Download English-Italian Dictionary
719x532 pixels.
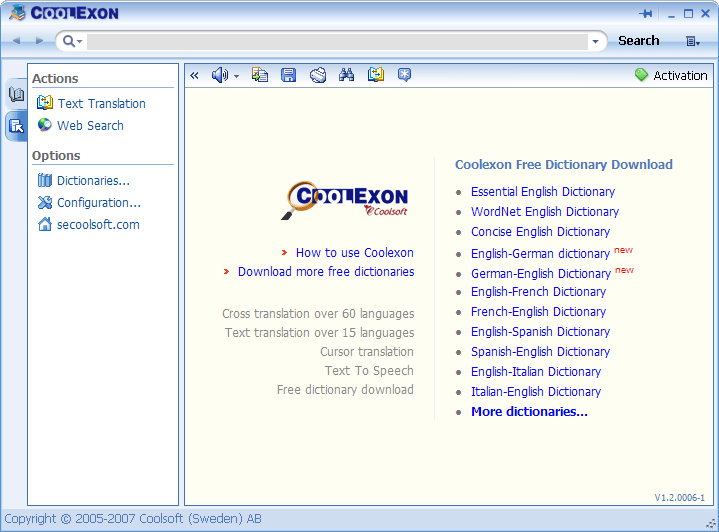536,371
